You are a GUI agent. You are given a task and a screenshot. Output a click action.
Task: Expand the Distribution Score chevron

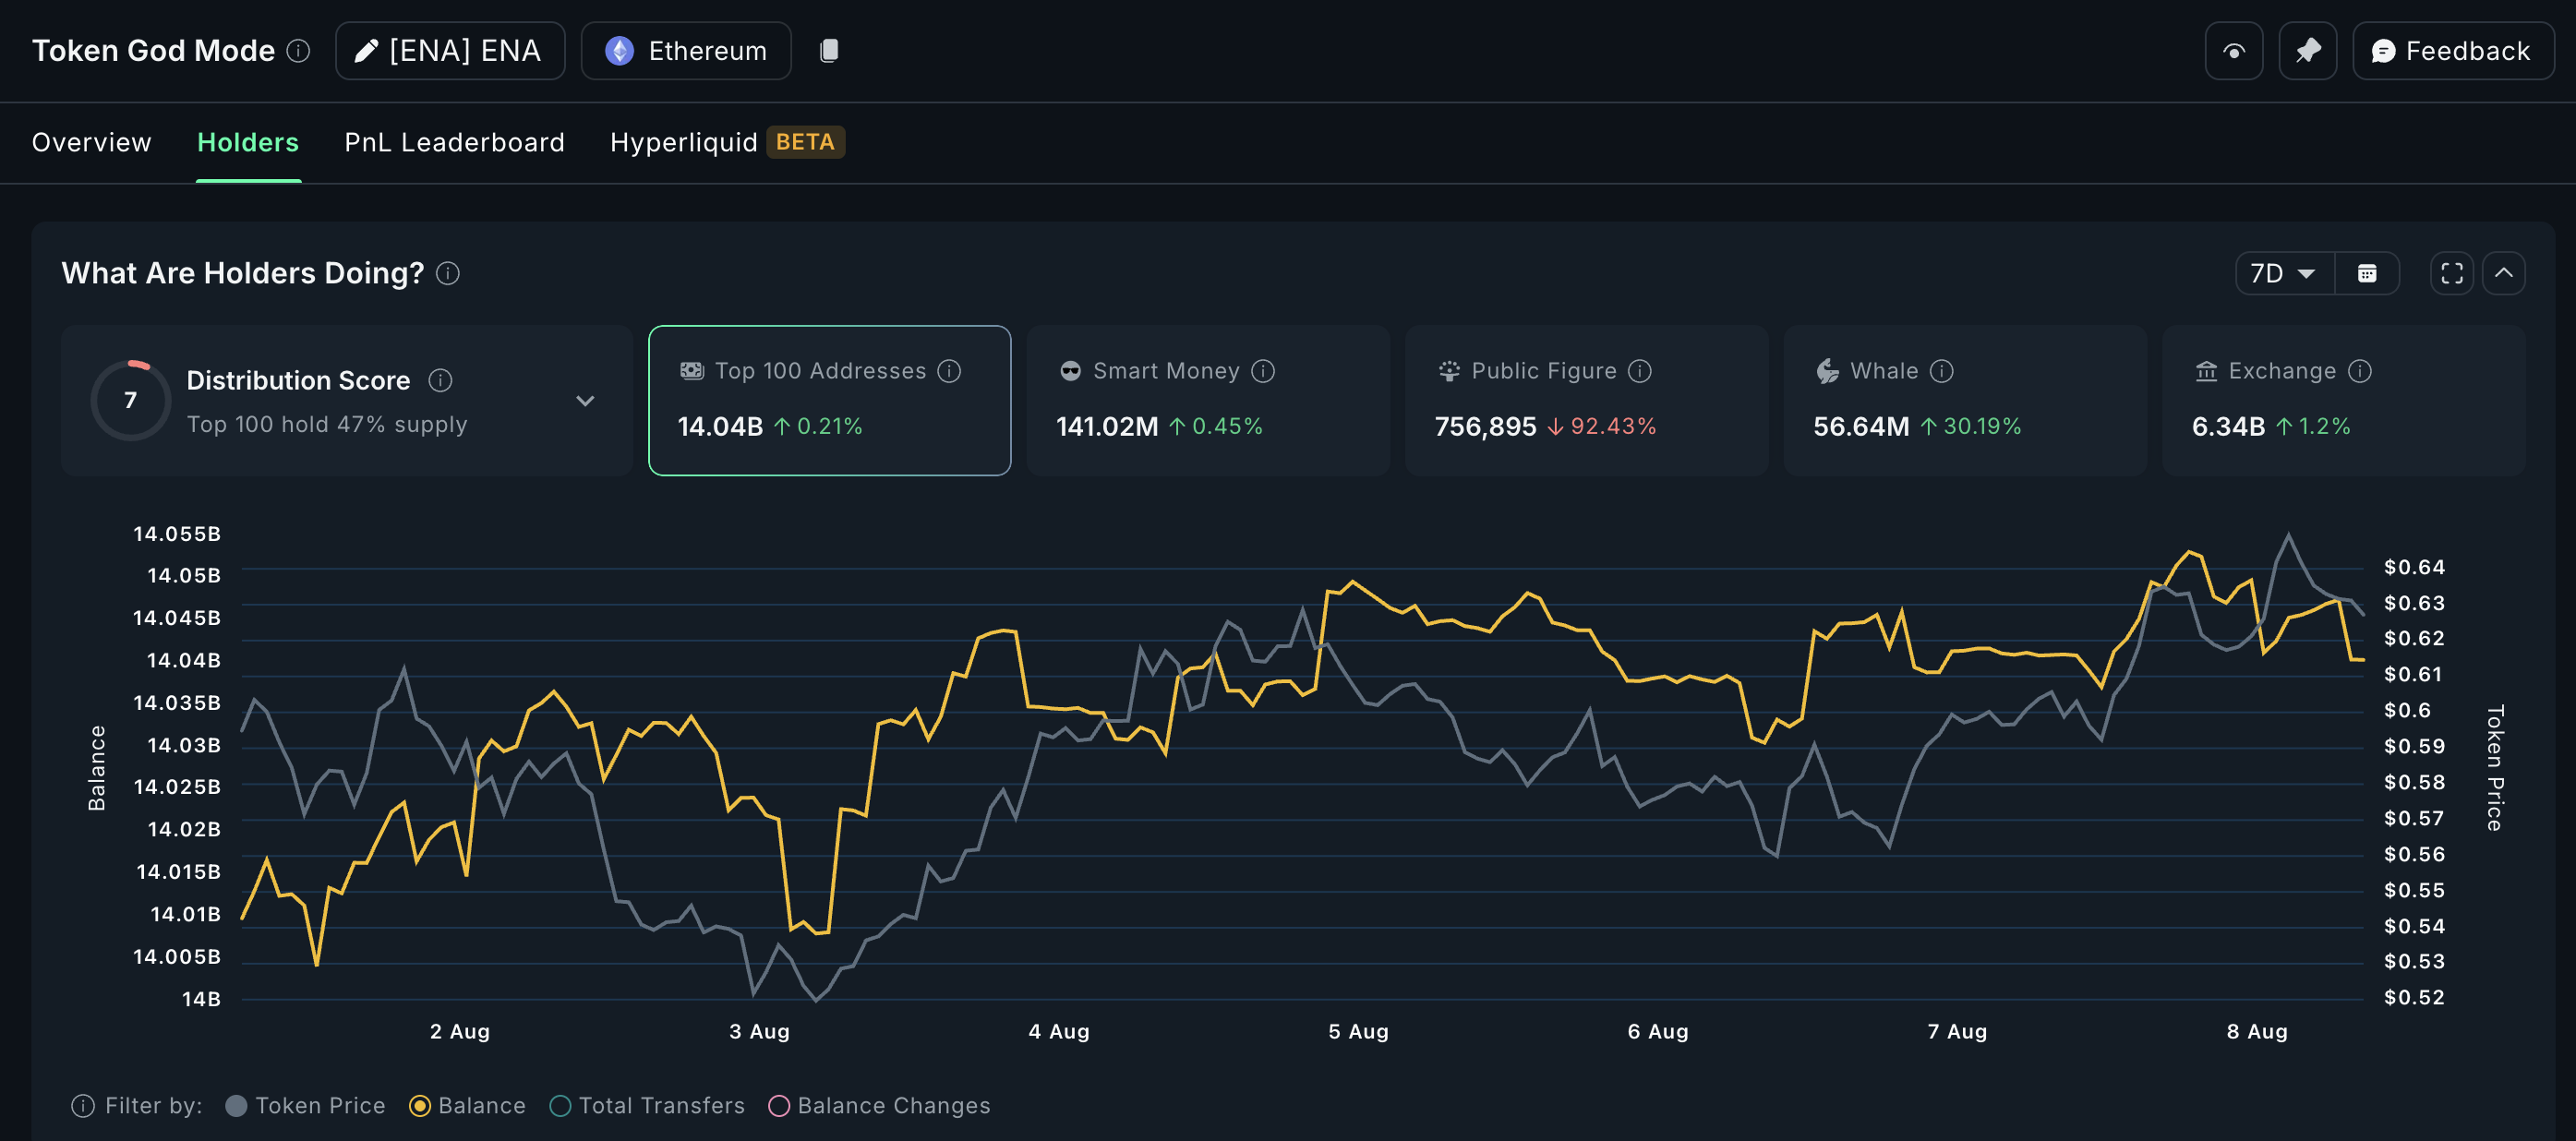(585, 401)
